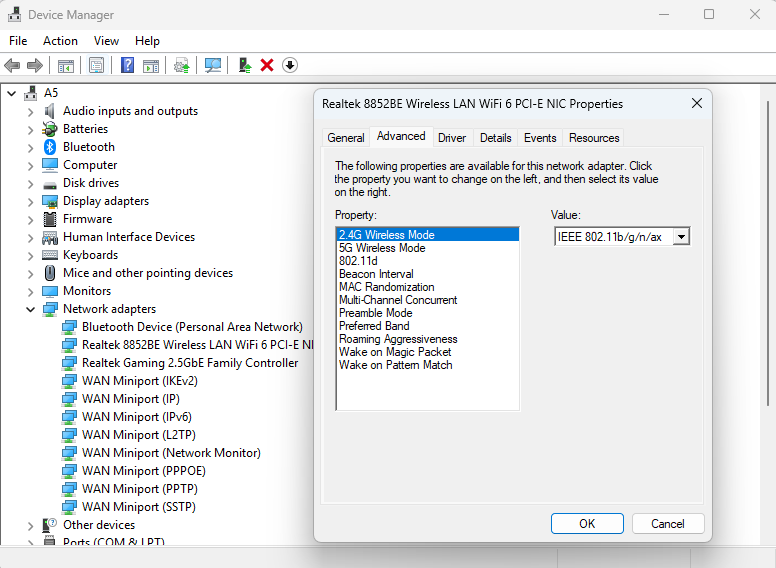Click the red X uninstall device icon

pyautogui.click(x=267, y=65)
